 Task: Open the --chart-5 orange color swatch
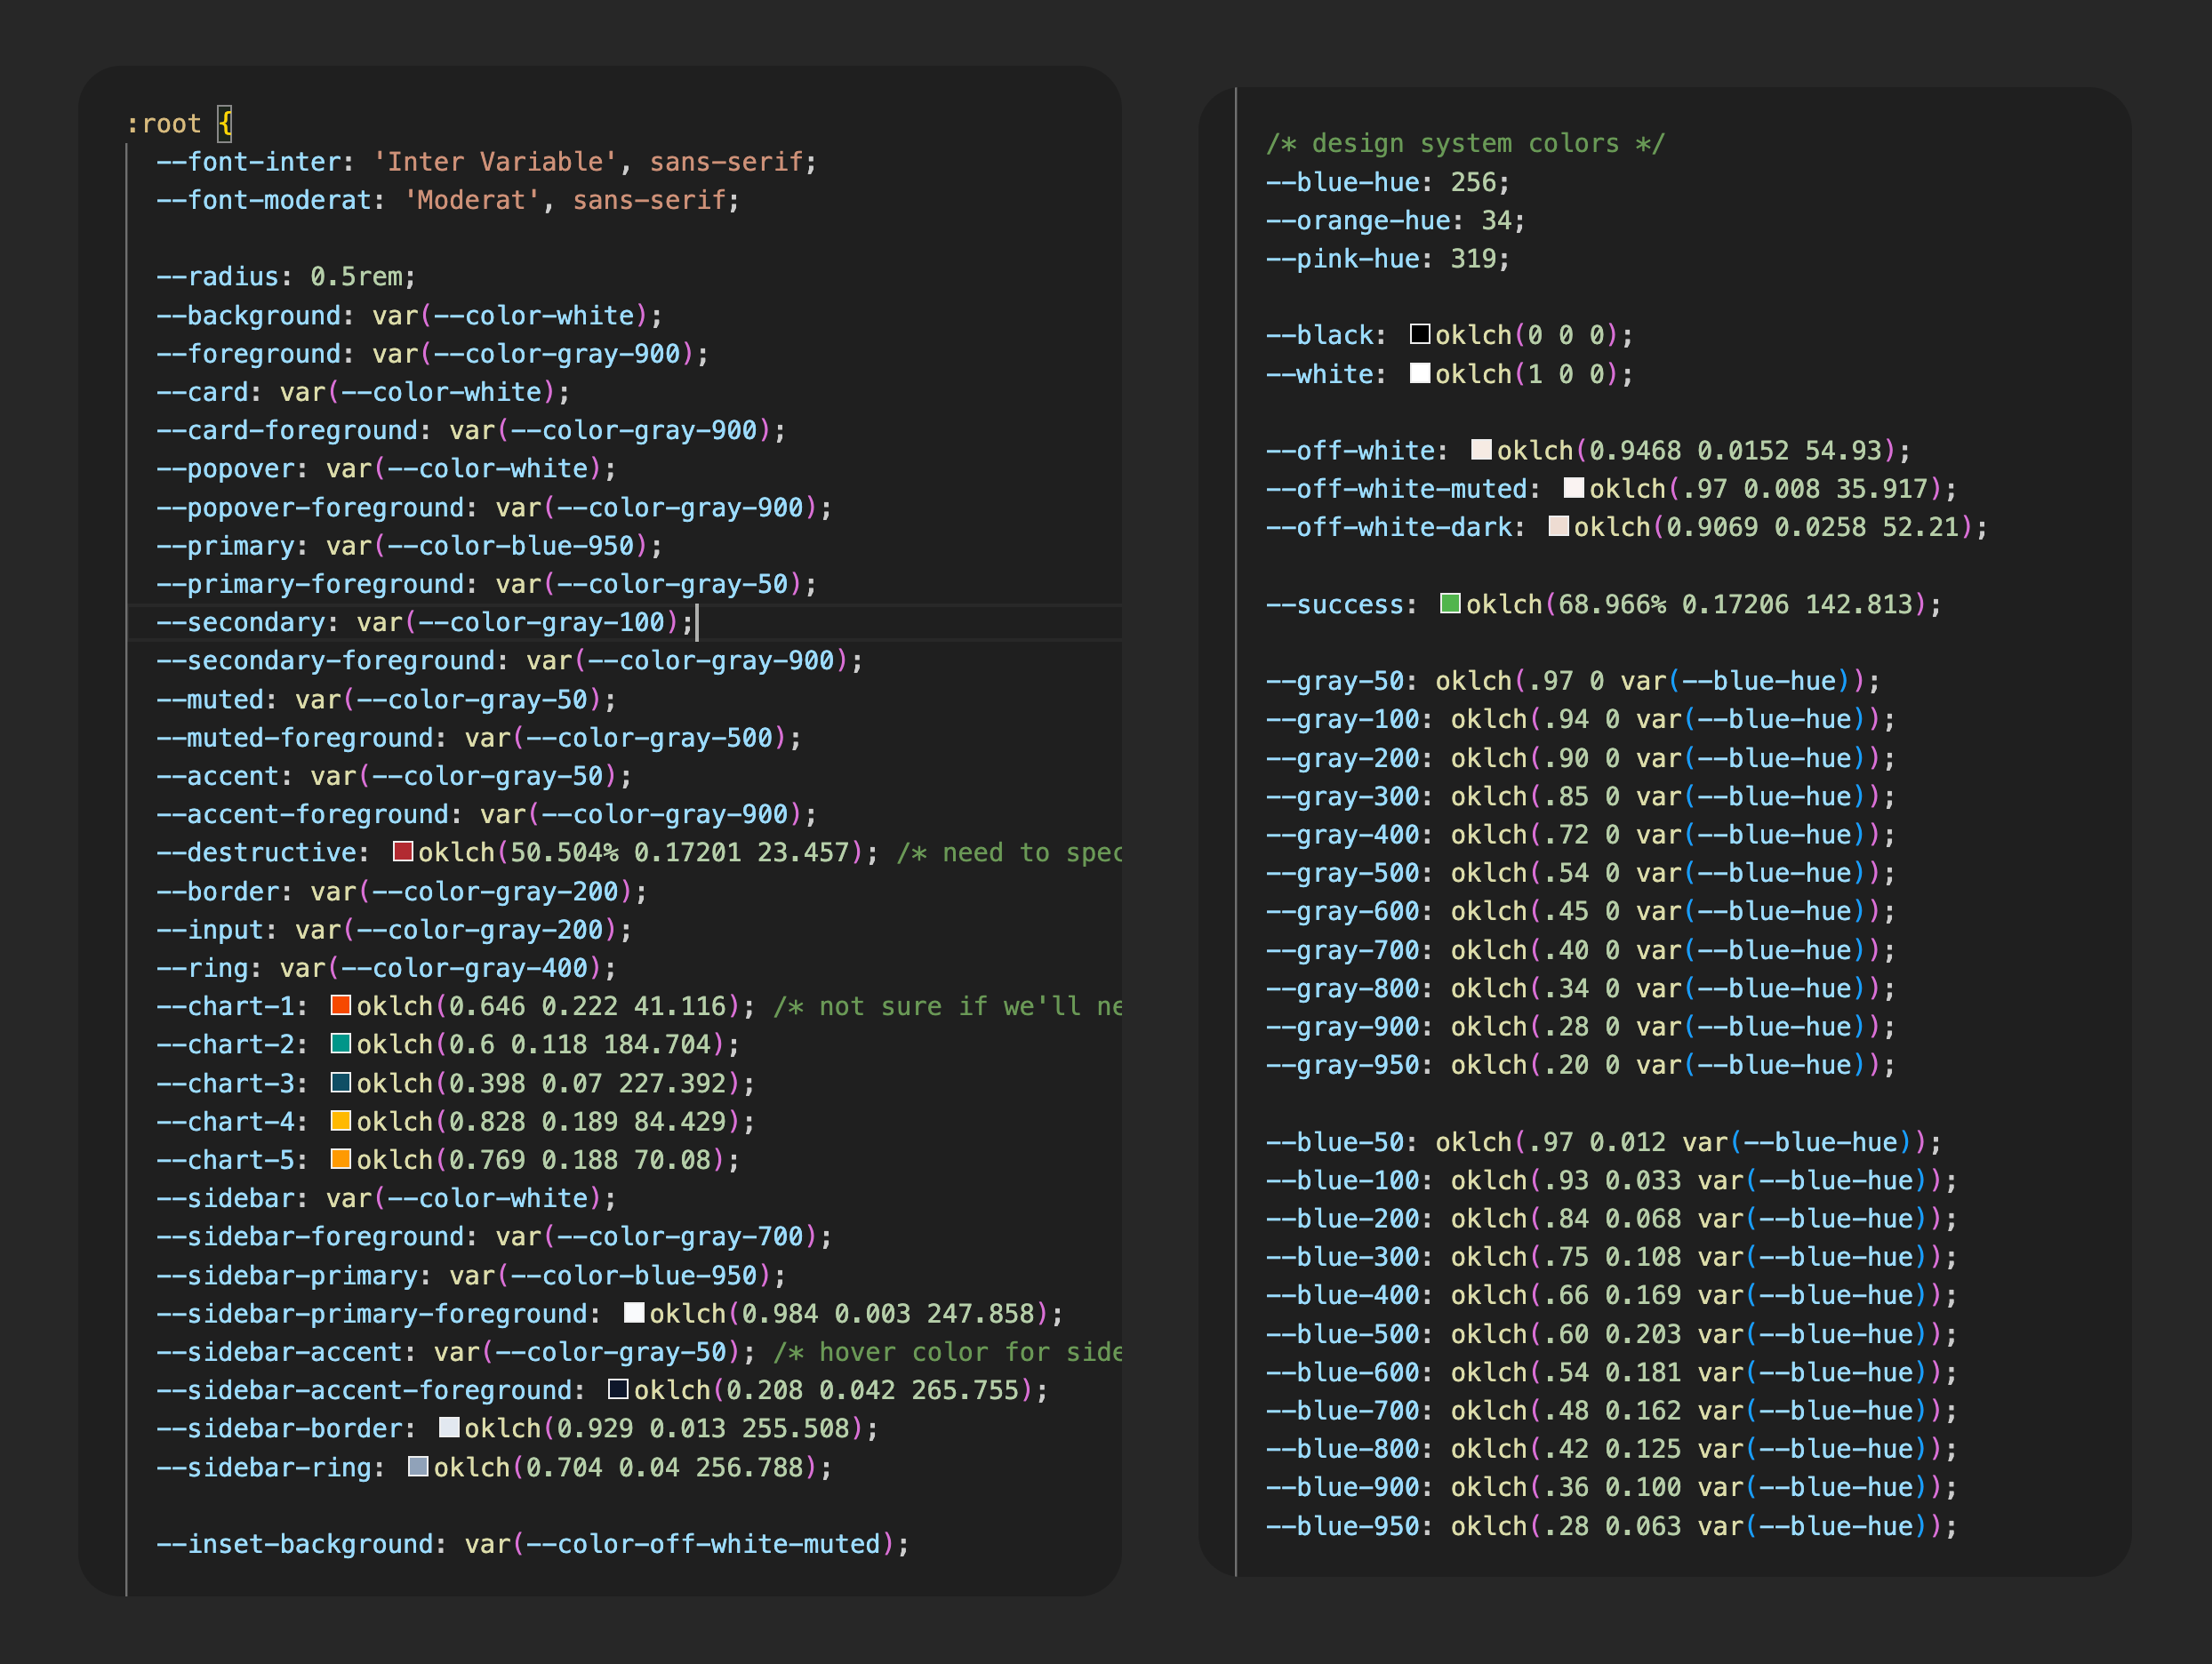341,1159
